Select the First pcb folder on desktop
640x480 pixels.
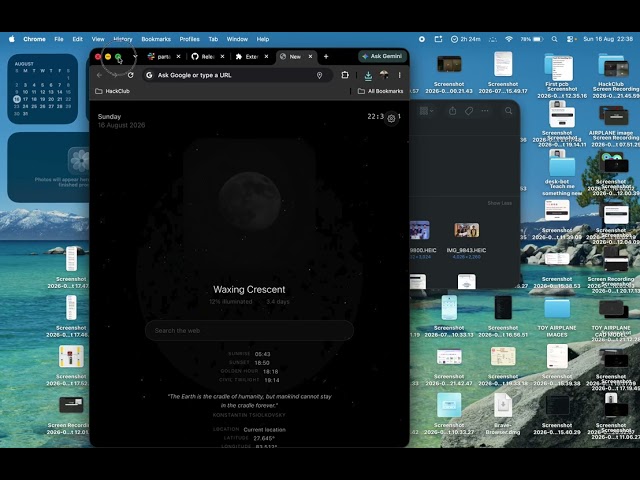click(559, 67)
